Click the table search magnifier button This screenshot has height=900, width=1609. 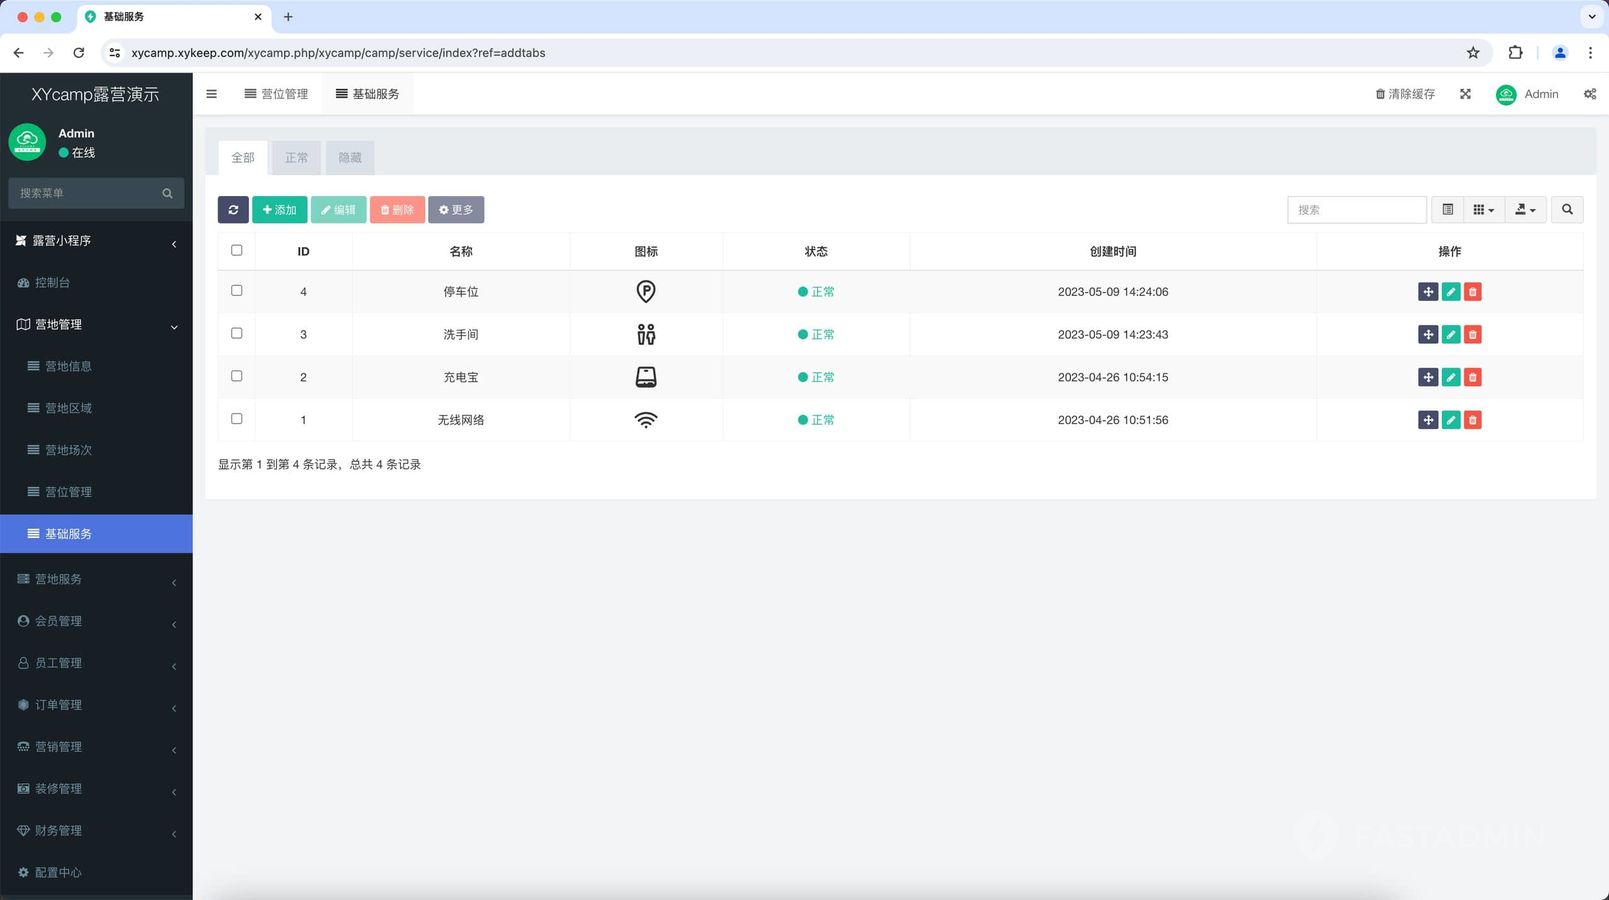click(1567, 210)
